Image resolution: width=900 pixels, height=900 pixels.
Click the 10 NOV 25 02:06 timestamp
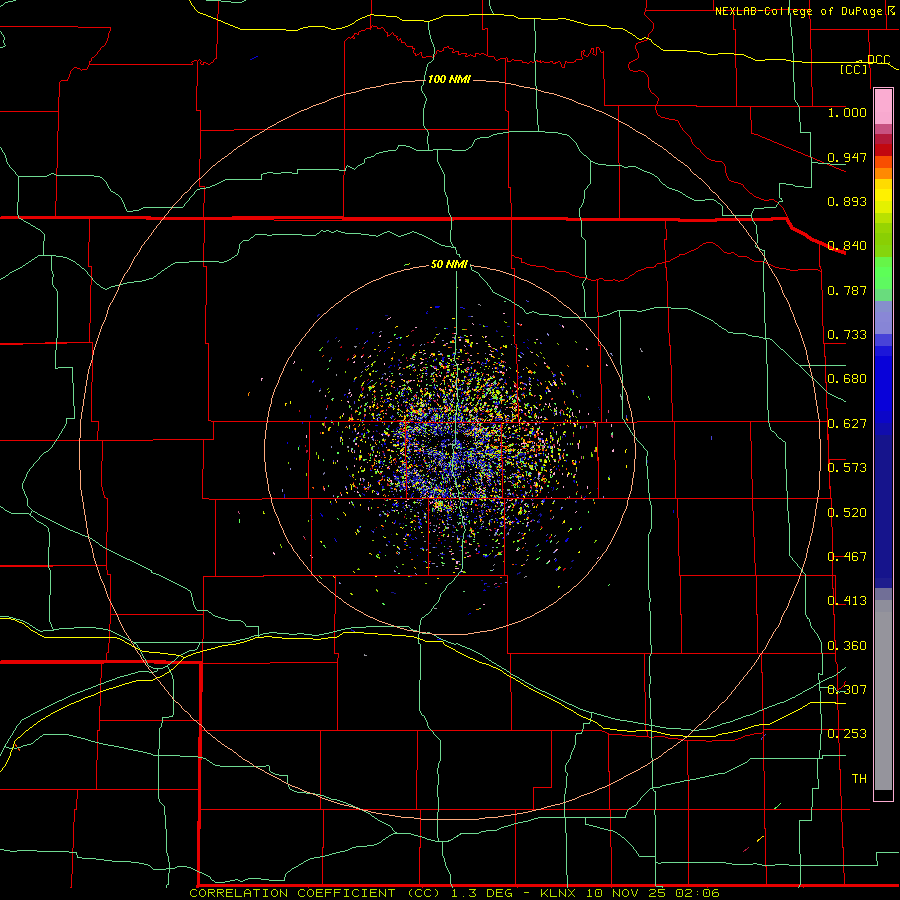pyautogui.click(x=653, y=893)
